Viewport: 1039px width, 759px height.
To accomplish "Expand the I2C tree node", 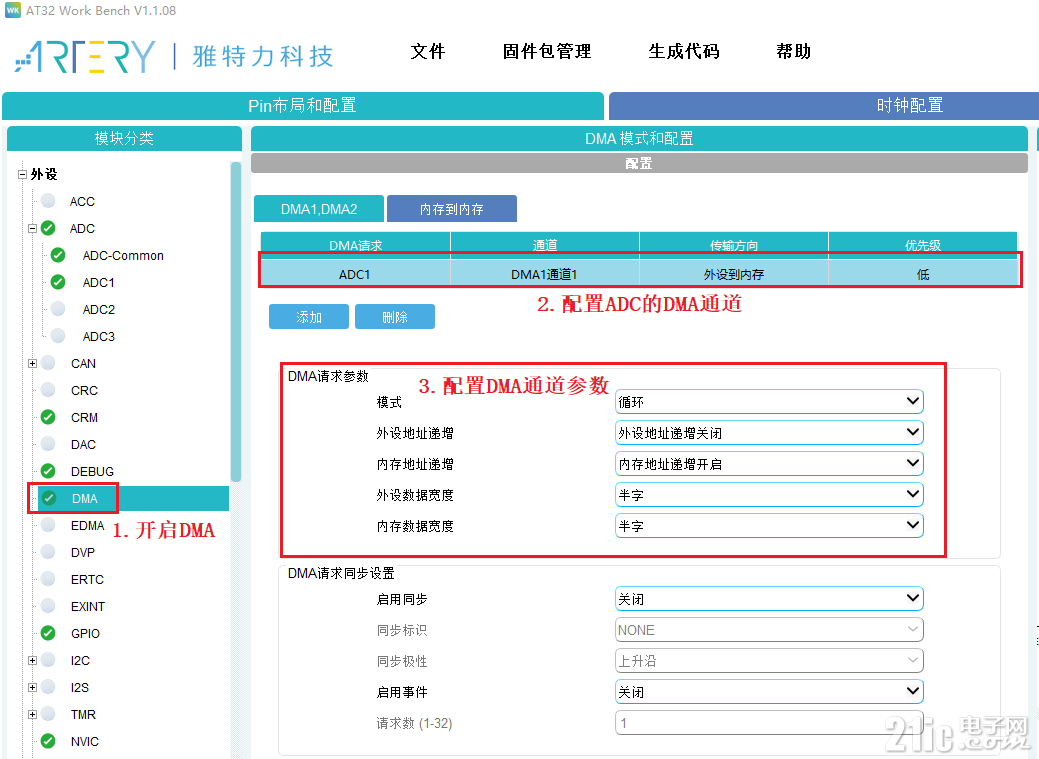I will tap(32, 660).
